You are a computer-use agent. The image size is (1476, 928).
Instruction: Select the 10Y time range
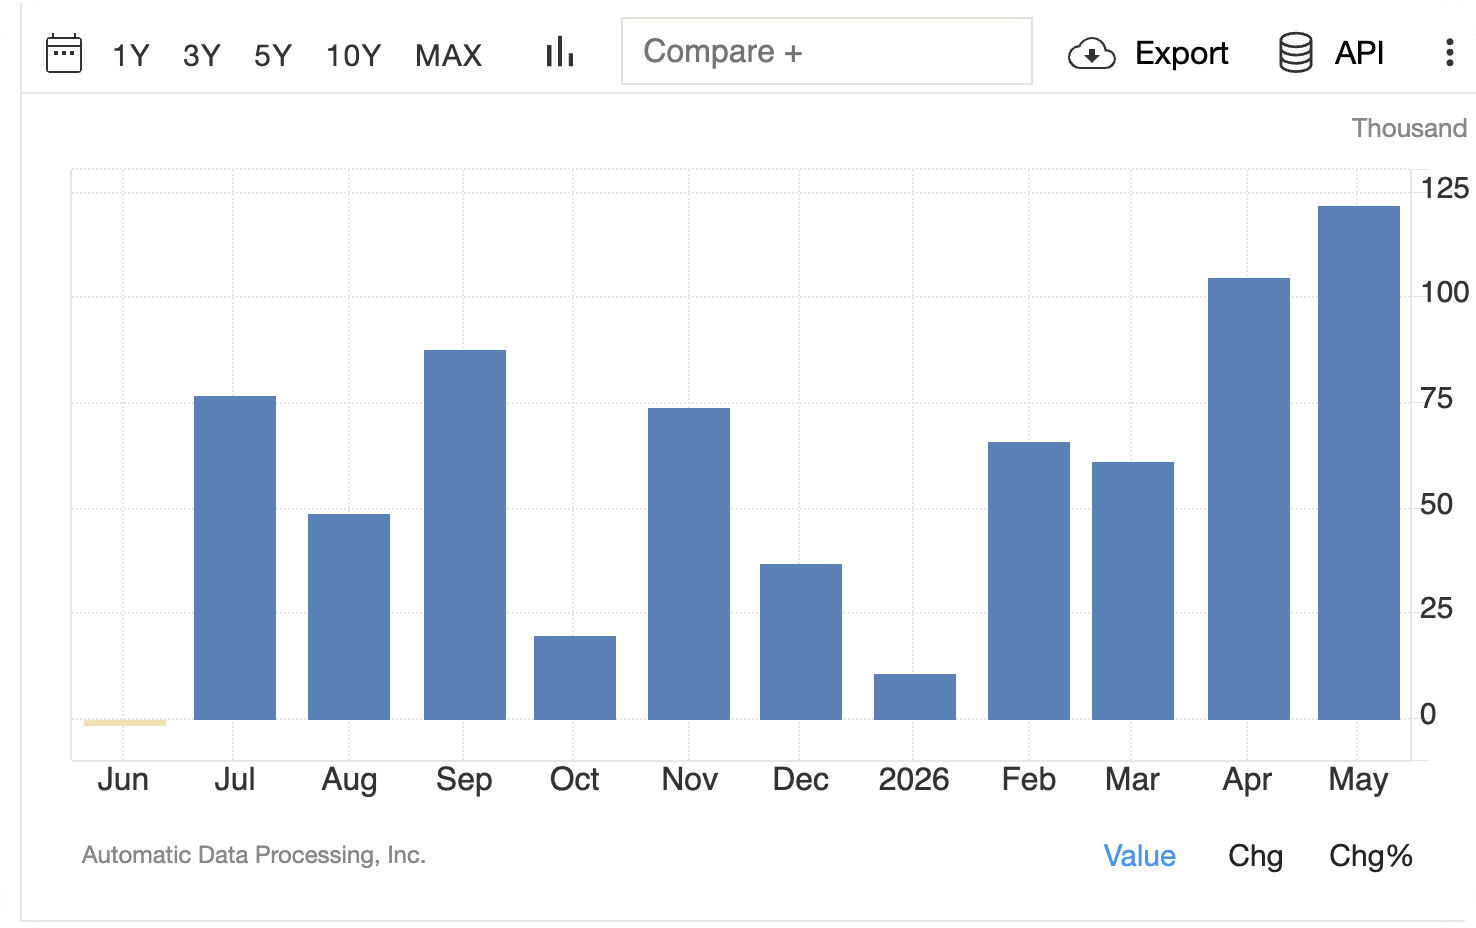[x=354, y=55]
